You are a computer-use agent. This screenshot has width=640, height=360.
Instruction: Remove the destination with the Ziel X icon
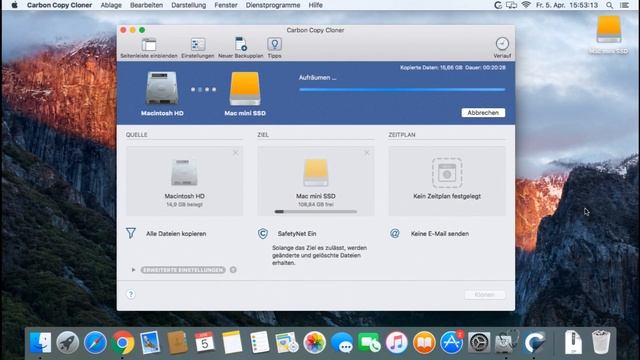click(367, 153)
